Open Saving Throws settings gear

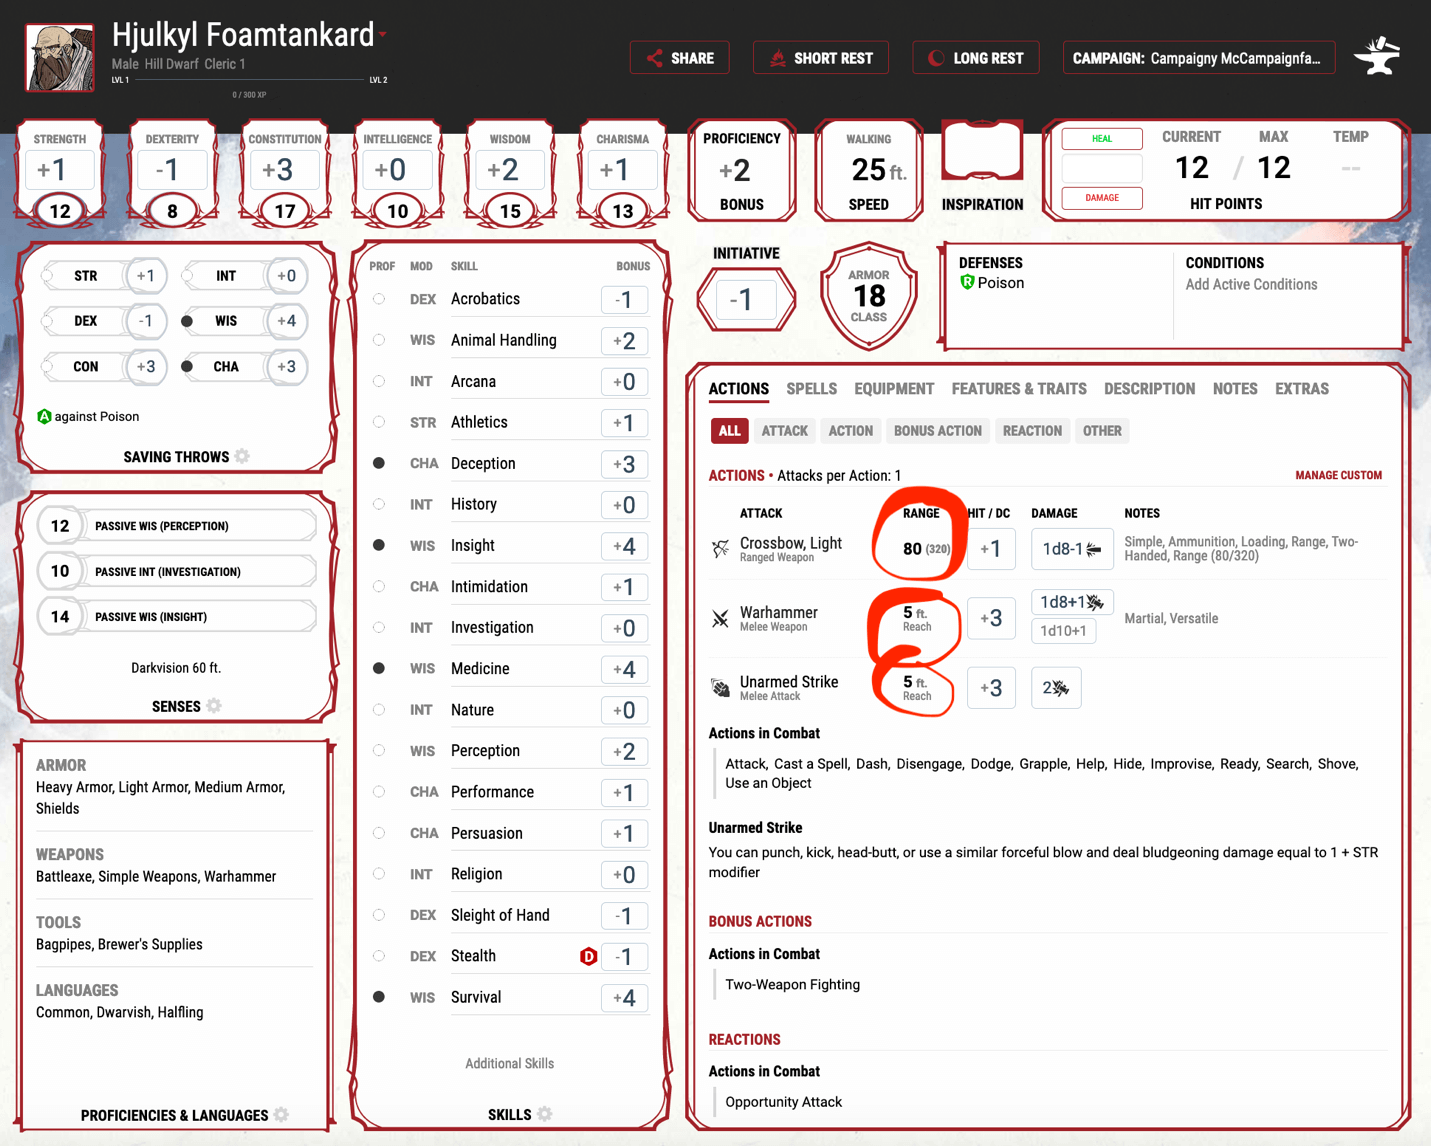242,457
